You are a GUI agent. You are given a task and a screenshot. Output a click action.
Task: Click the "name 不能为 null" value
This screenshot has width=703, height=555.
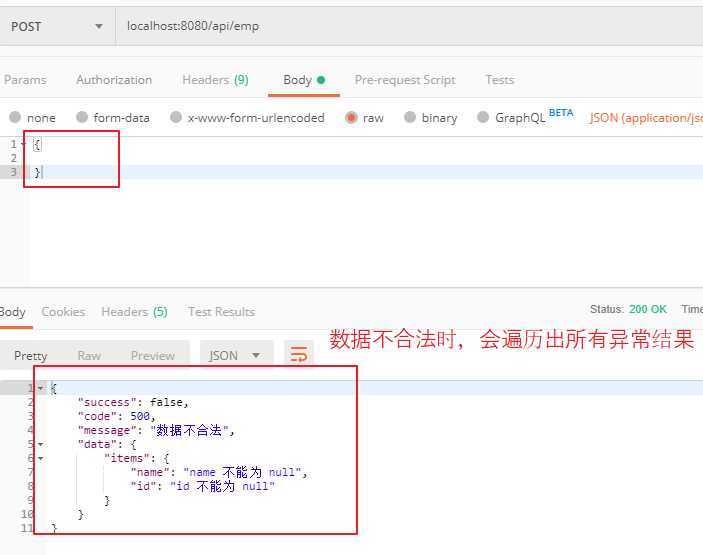(x=245, y=472)
